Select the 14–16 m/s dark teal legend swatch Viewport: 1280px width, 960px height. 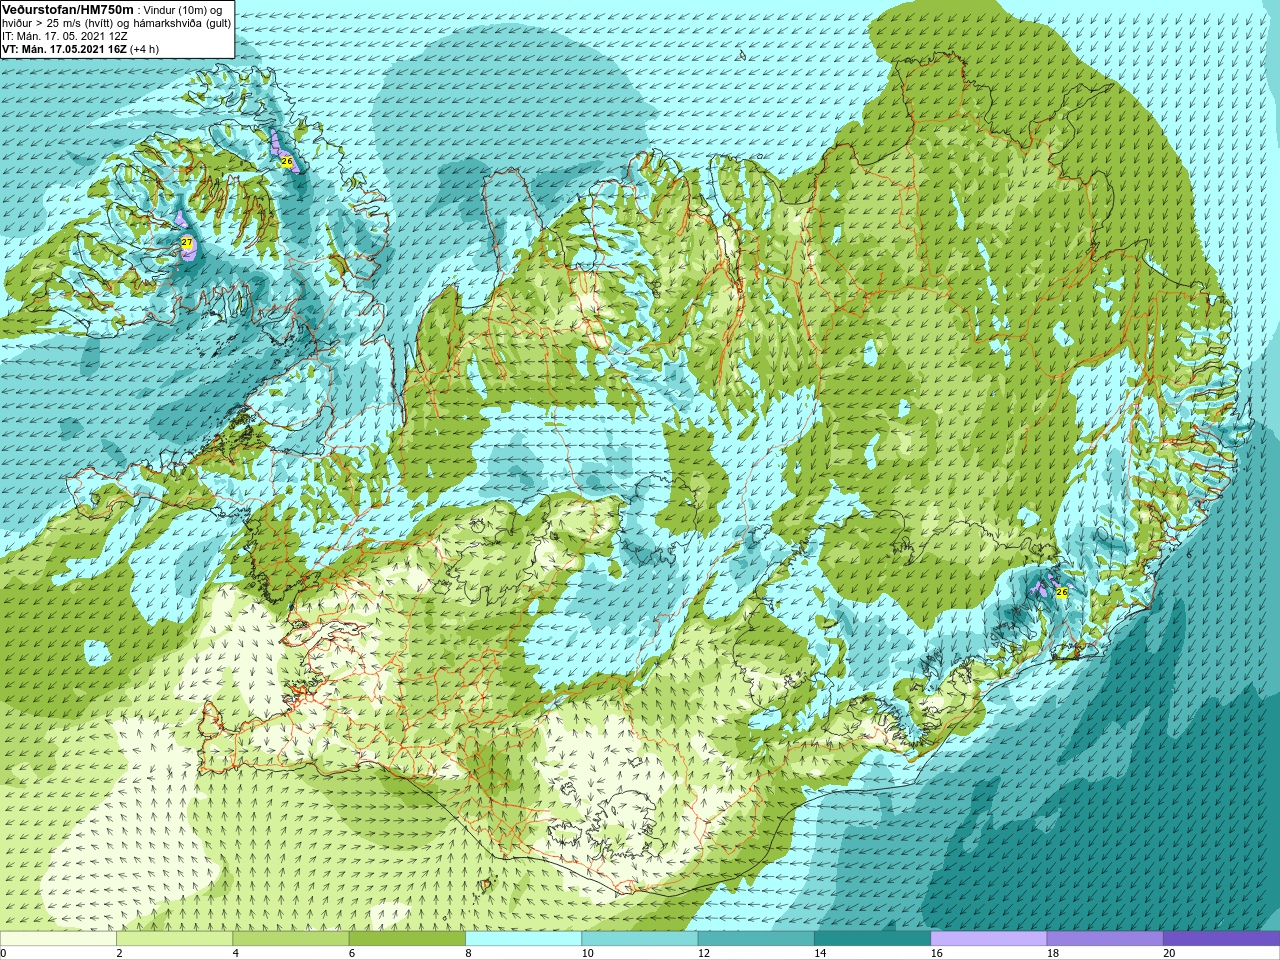click(872, 939)
